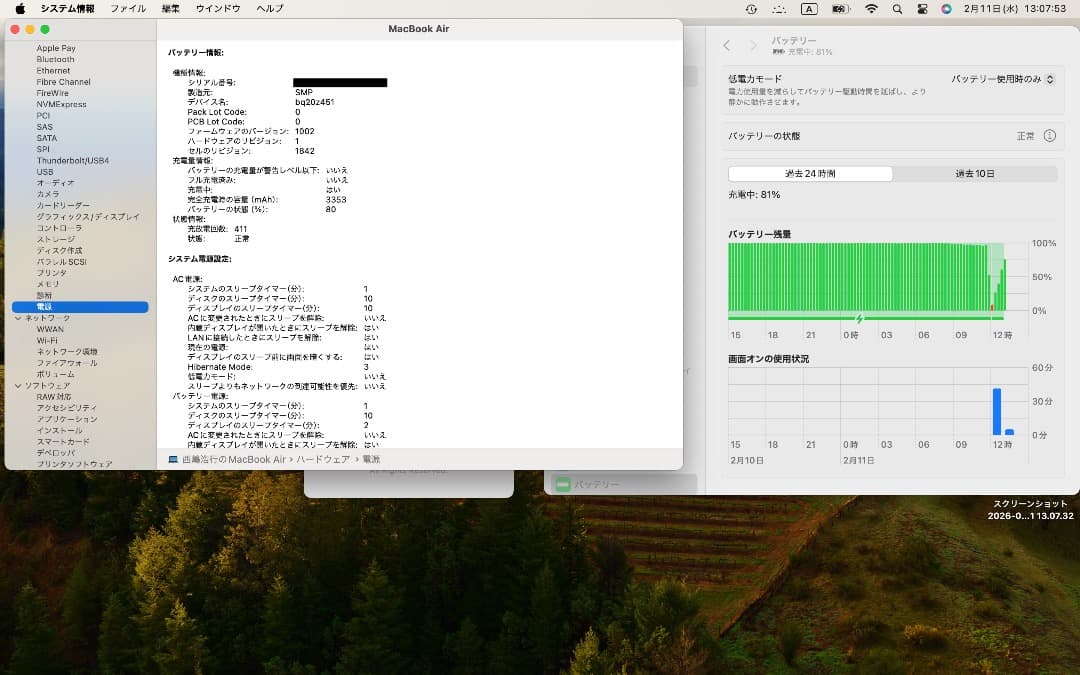The height and width of the screenshot is (675, 1080).
Task: Open the ファイル menu in the menu bar
Action: tap(128, 8)
